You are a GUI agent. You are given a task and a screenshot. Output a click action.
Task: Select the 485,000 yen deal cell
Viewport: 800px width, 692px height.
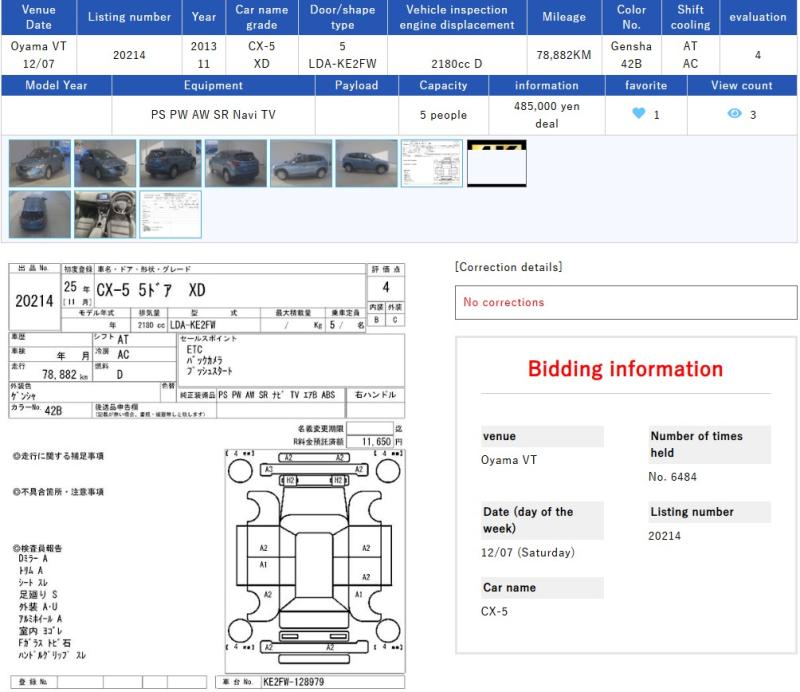[546, 115]
